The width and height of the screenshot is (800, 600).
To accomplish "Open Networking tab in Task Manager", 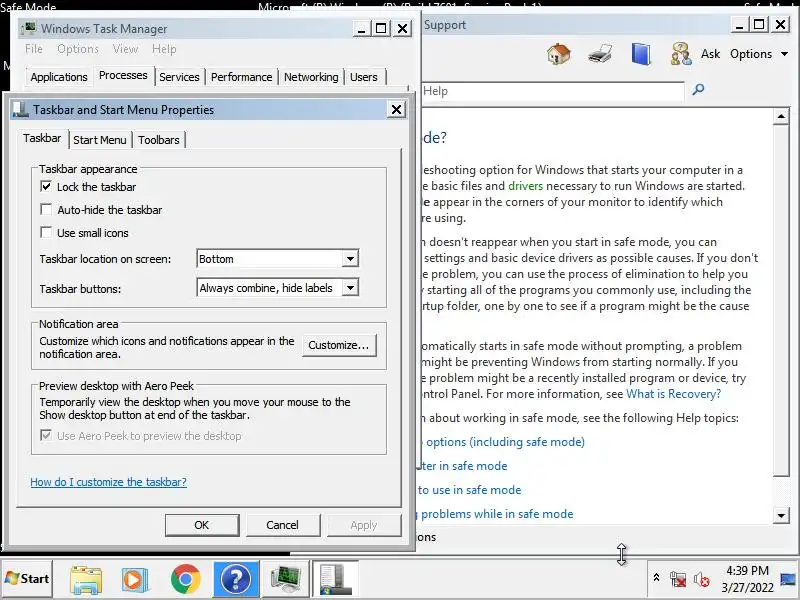I will [x=311, y=77].
